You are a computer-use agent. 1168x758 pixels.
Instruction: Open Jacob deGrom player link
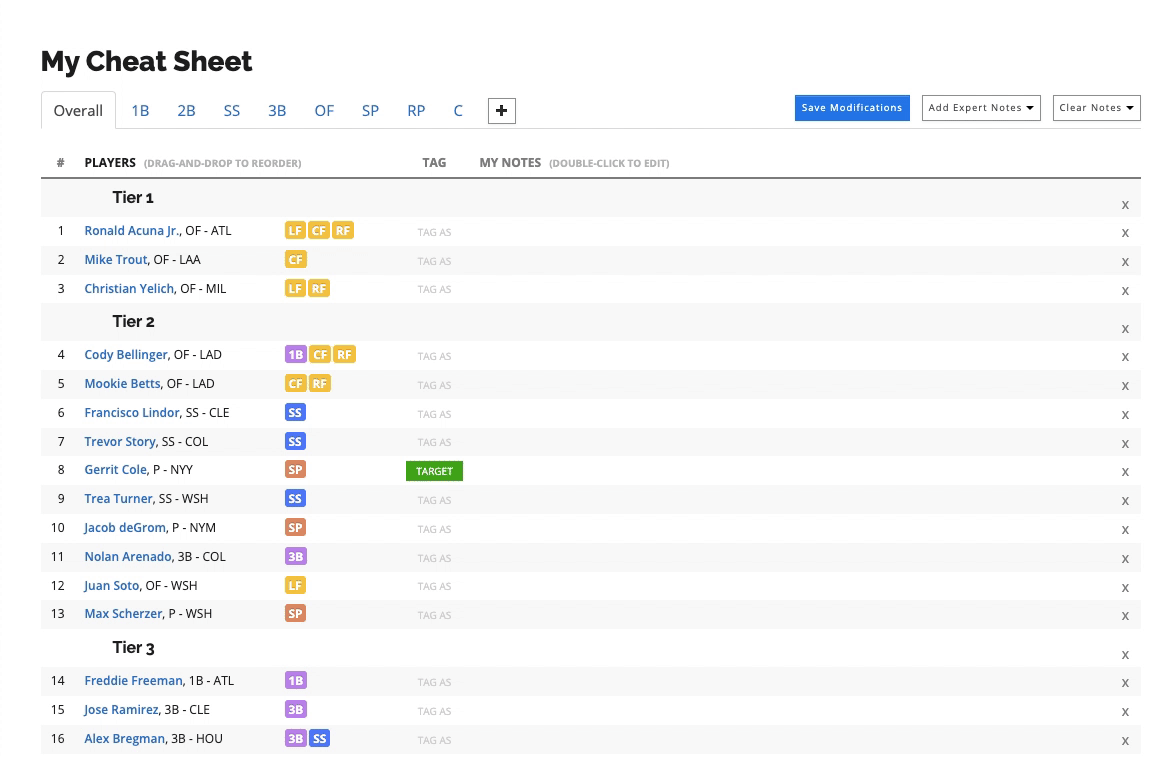[124, 528]
